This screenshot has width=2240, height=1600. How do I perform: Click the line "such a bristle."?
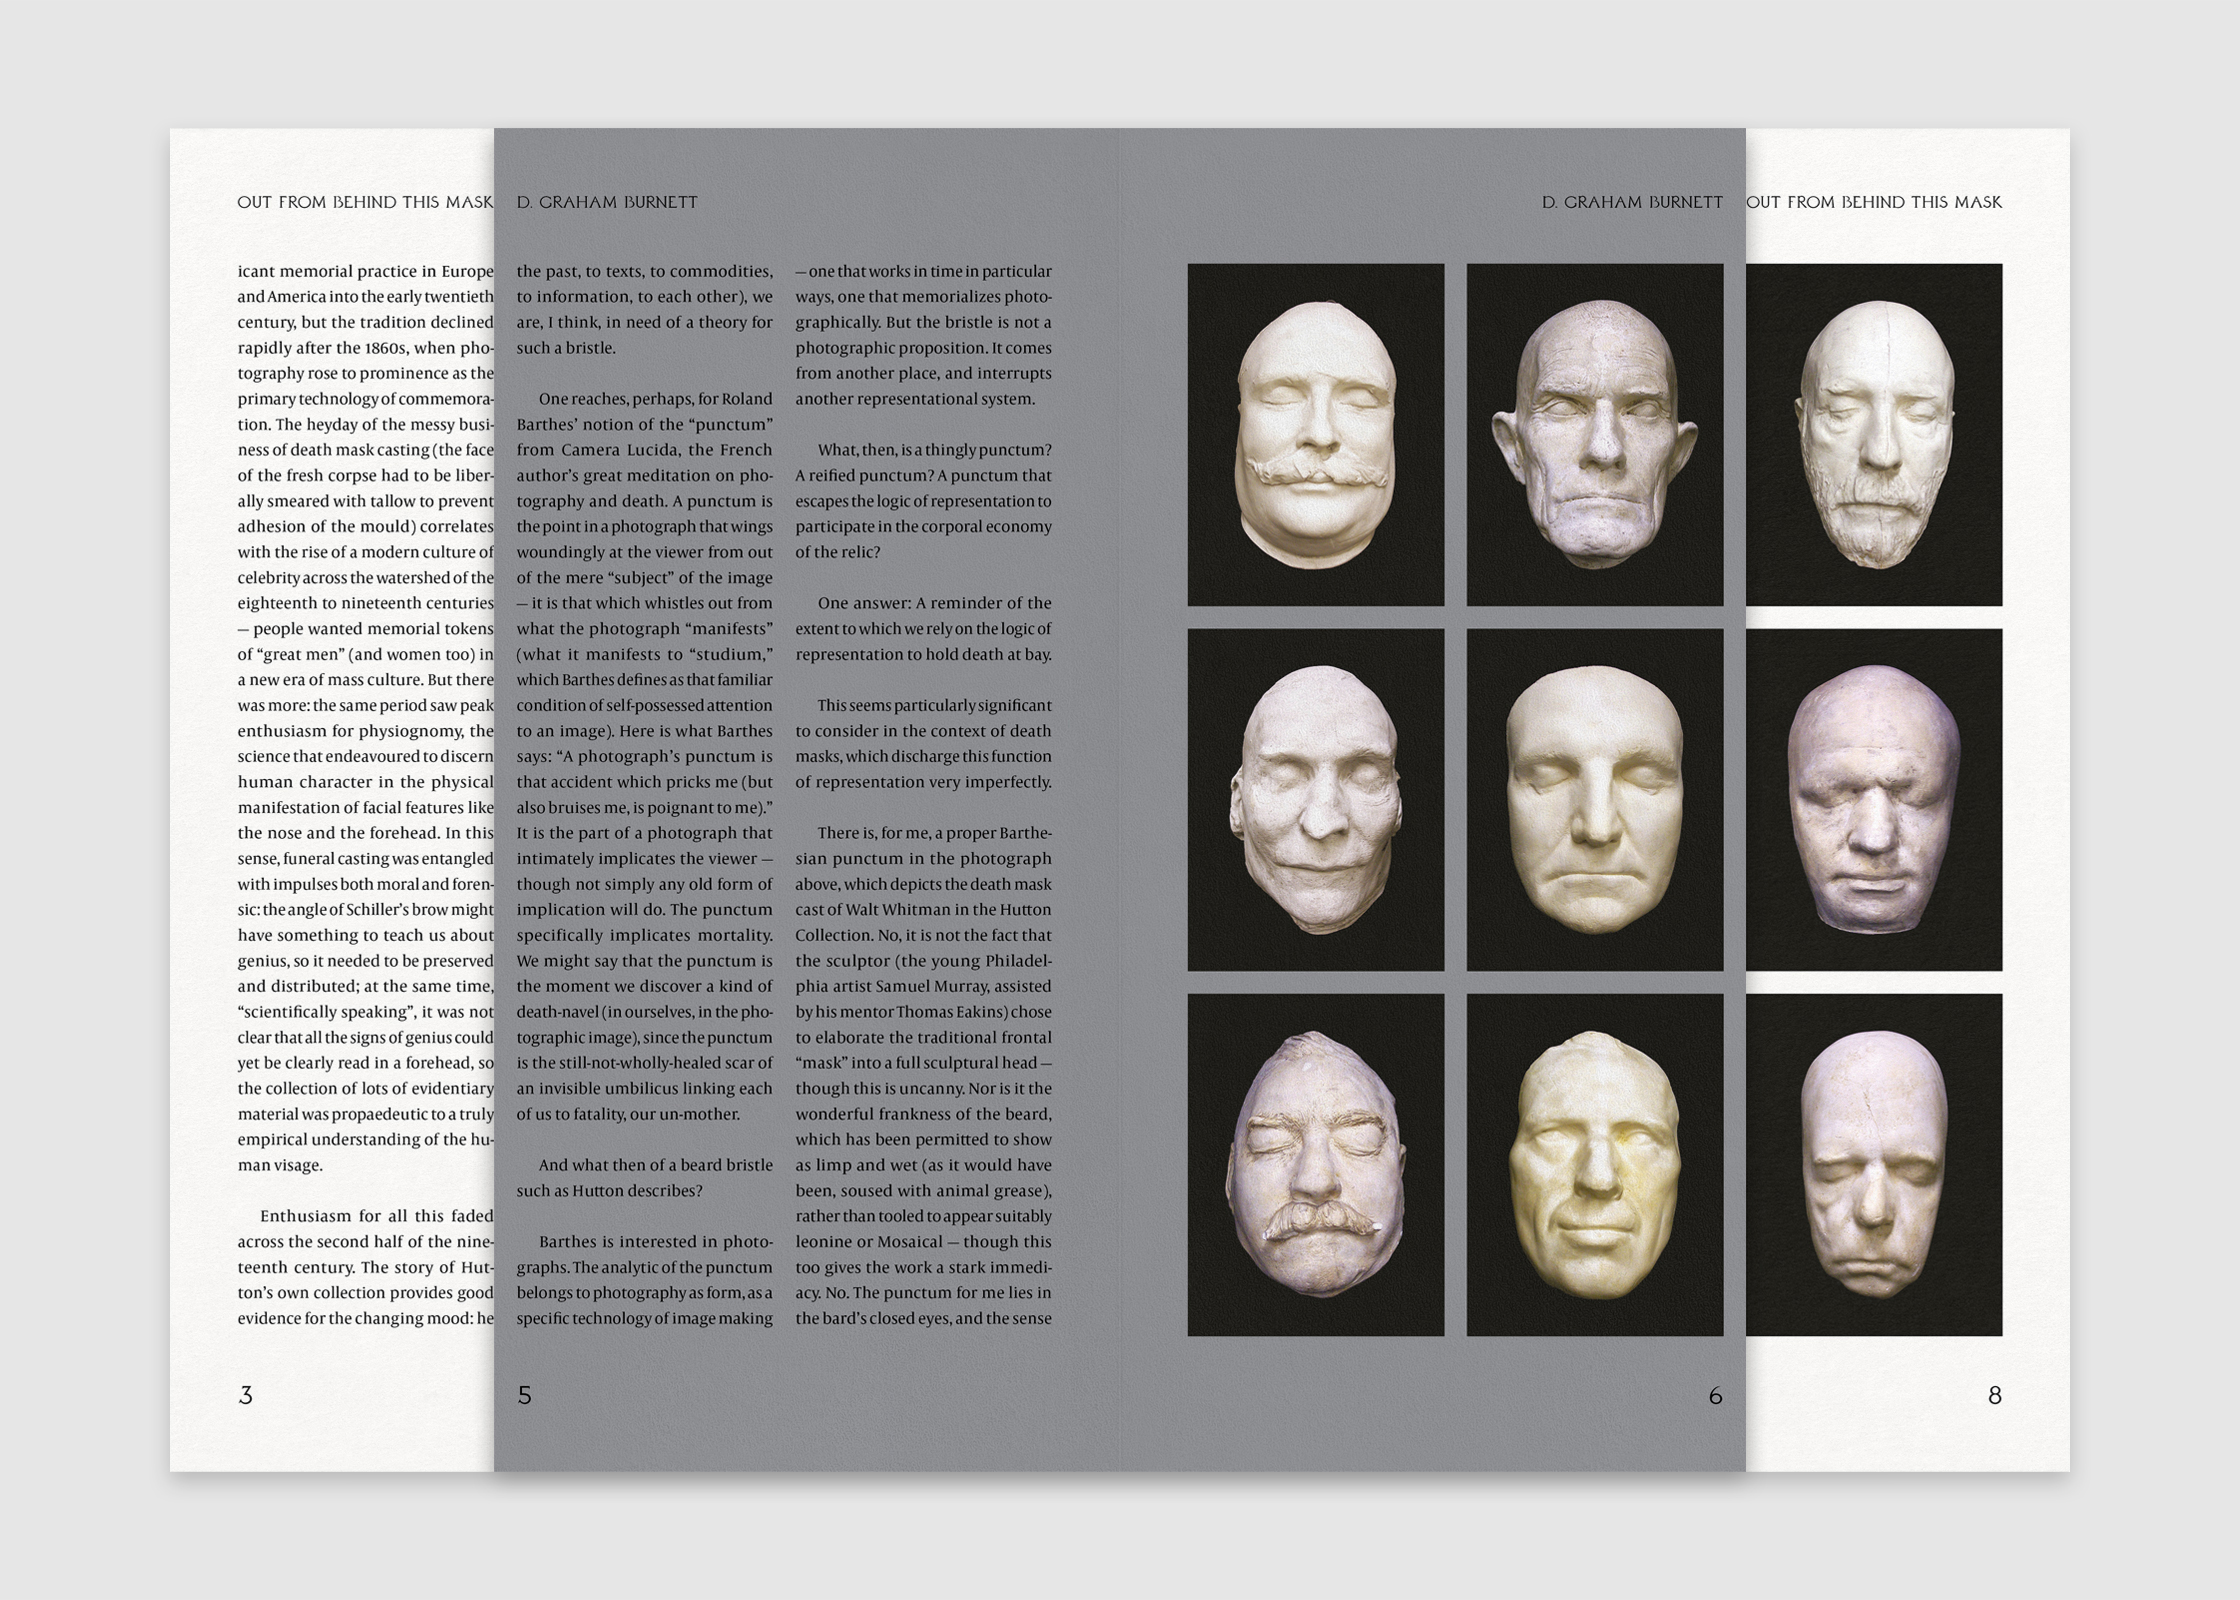click(566, 348)
